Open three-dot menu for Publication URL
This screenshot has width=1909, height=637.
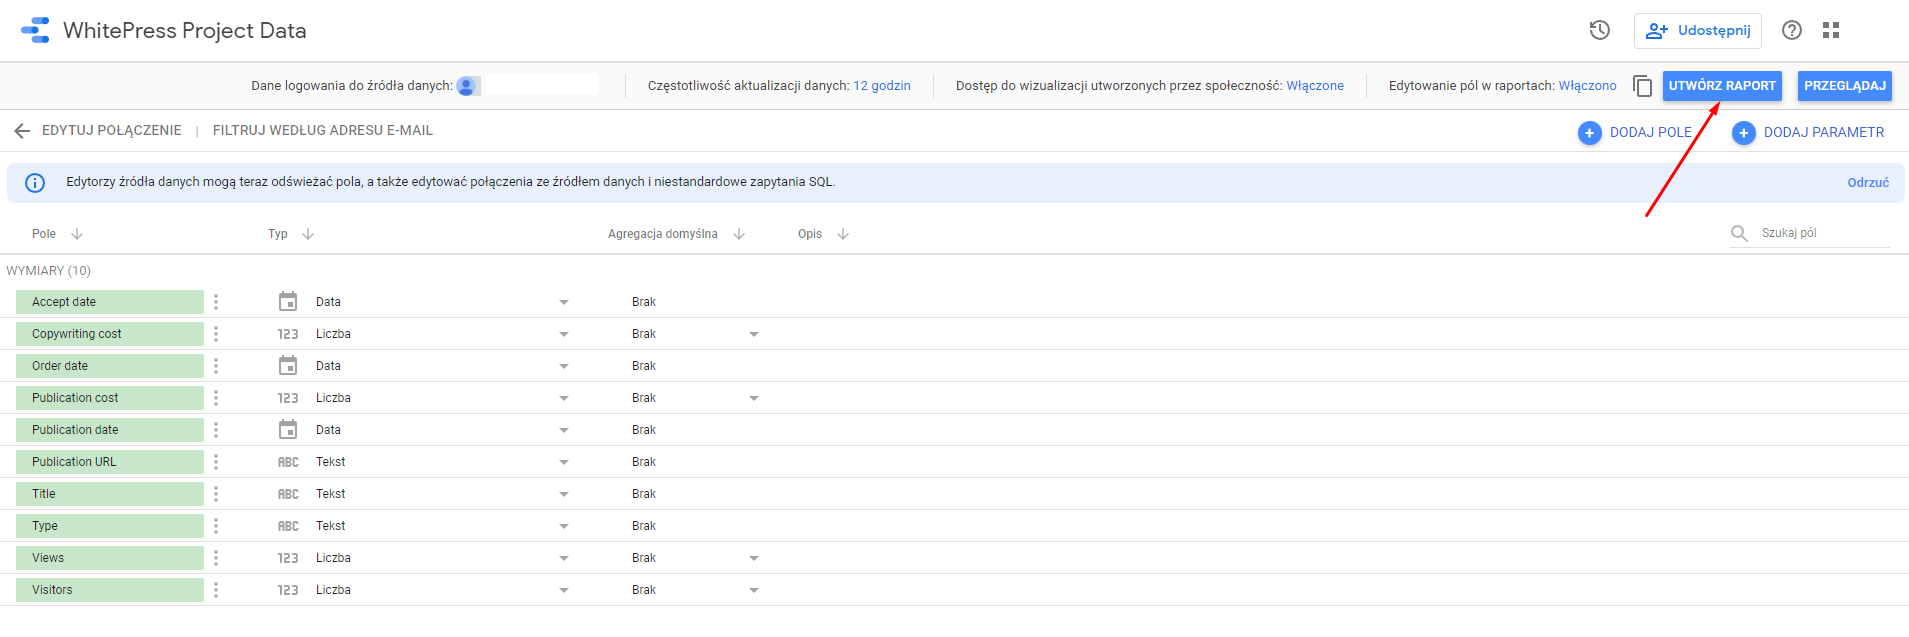click(x=216, y=462)
